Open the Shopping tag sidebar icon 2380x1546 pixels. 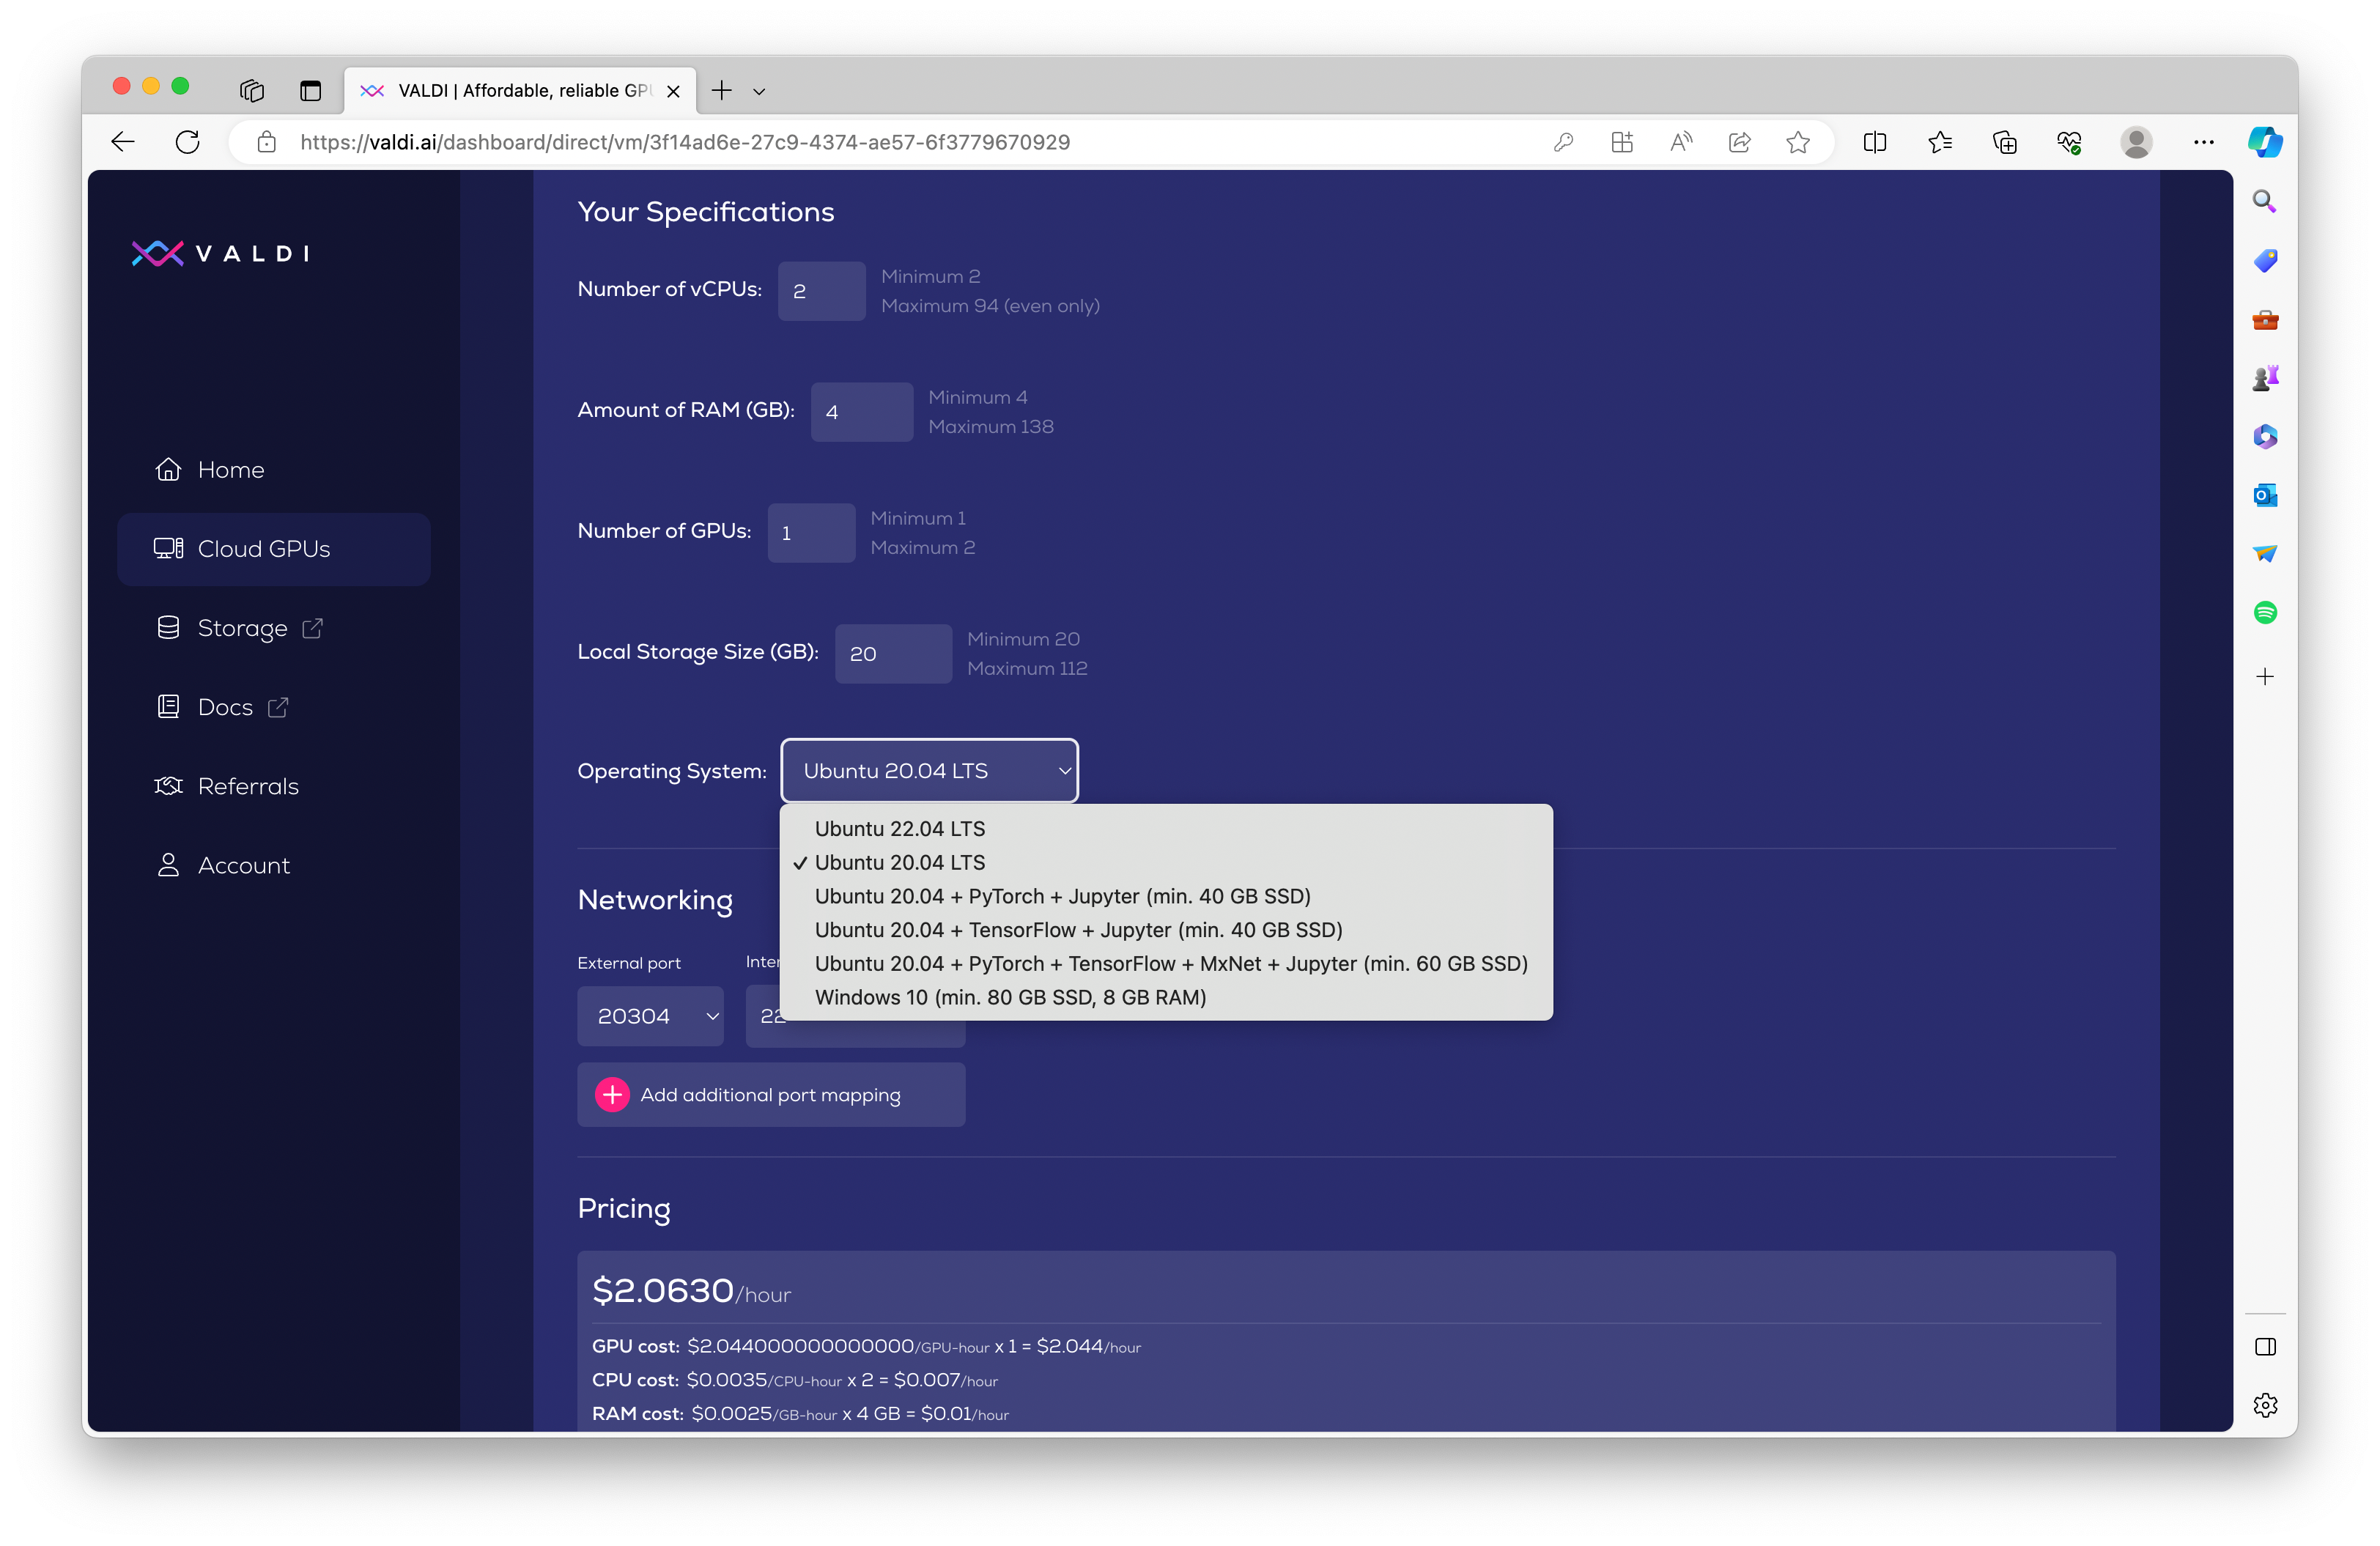pyautogui.click(x=2265, y=261)
